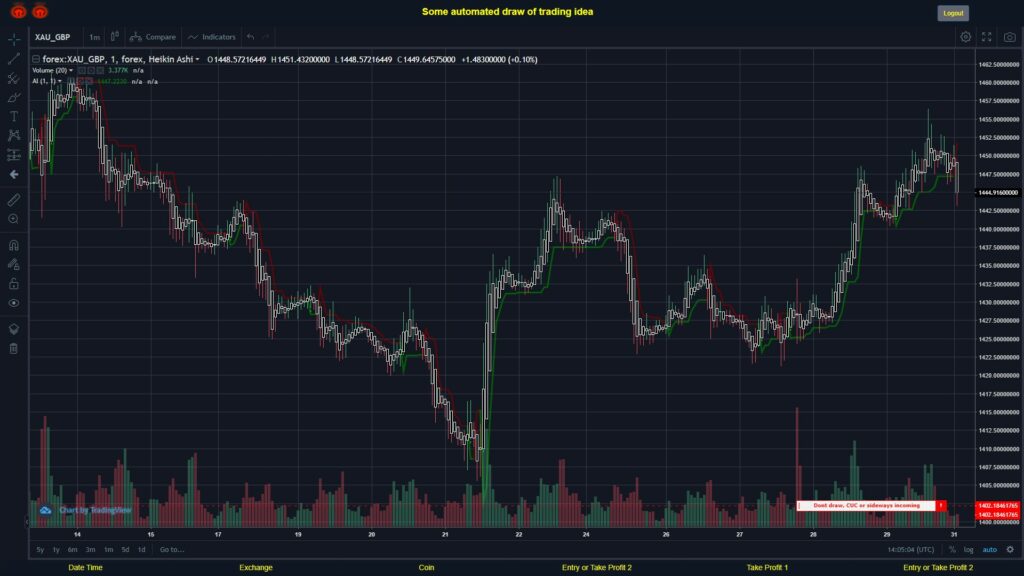
Task: Open the candle chart style selector
Action: [114, 37]
